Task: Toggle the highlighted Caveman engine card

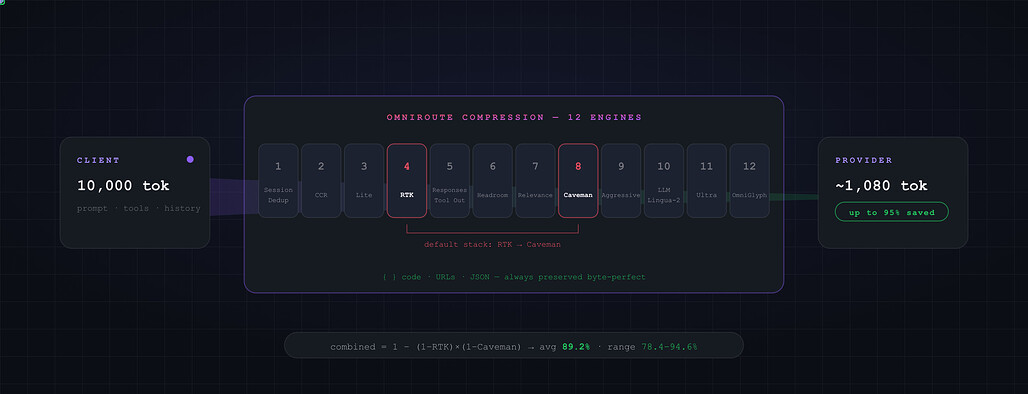Action: tap(578, 180)
